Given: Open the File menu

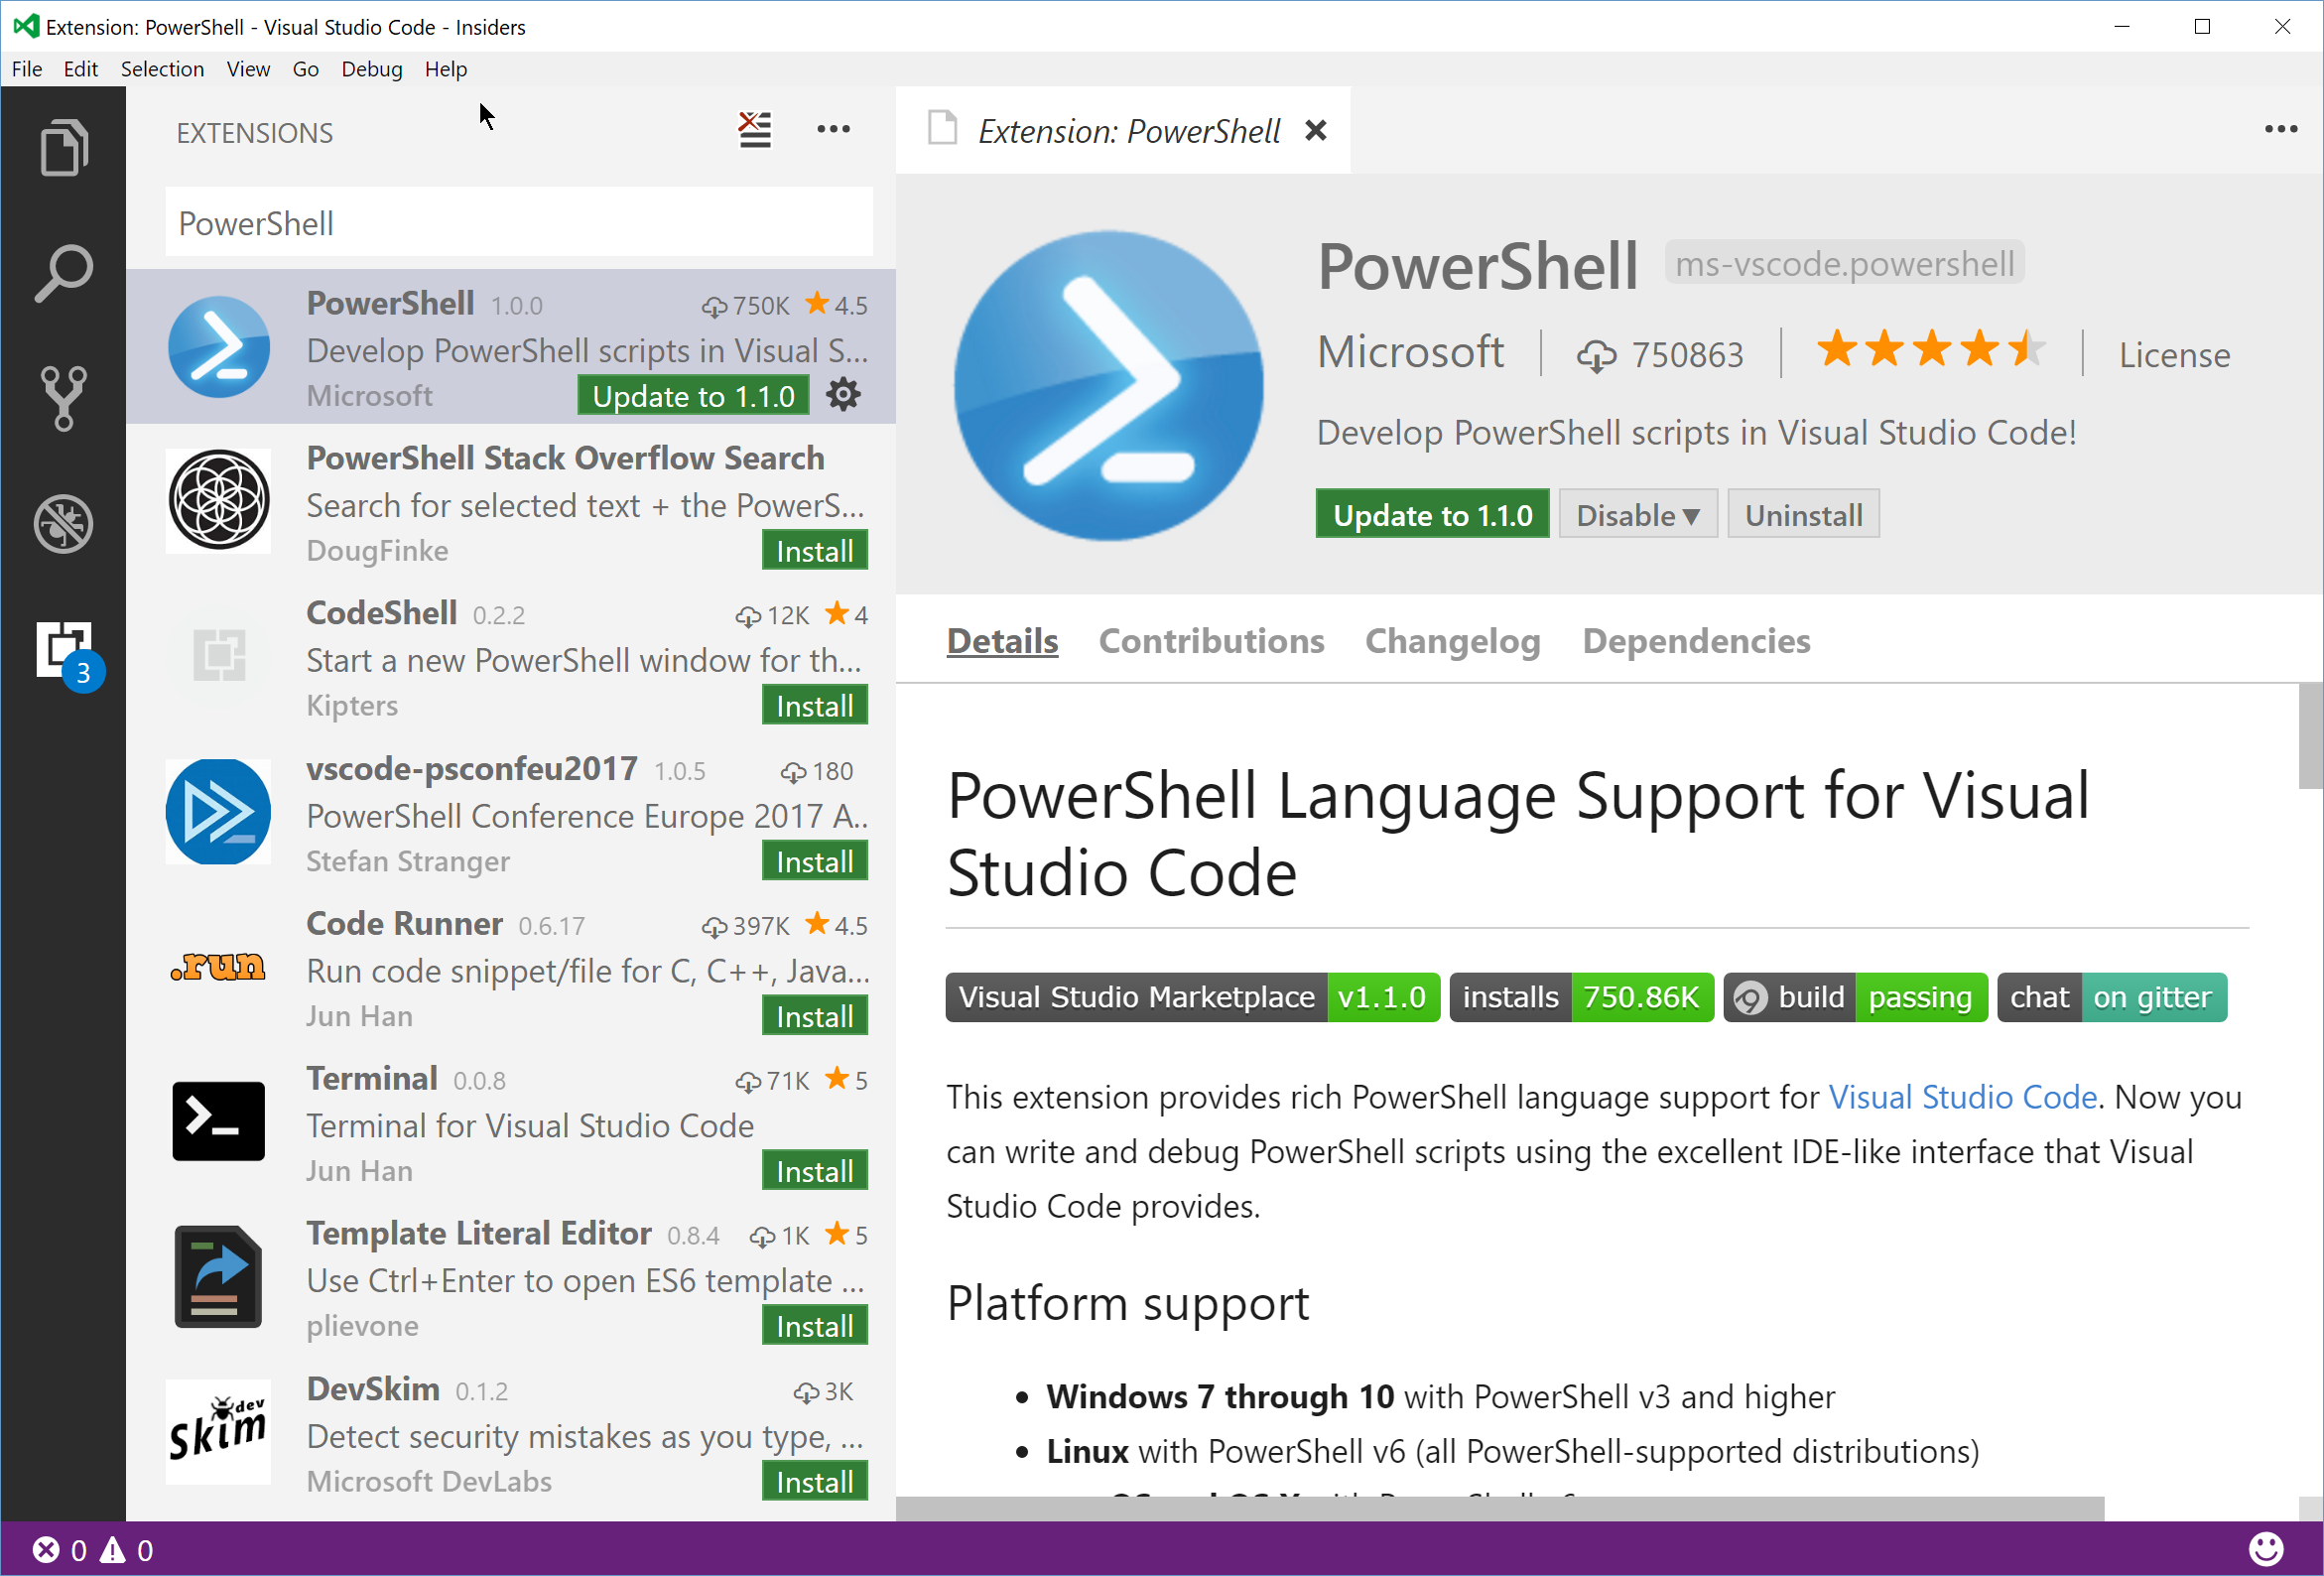Looking at the screenshot, I should coord(27,69).
